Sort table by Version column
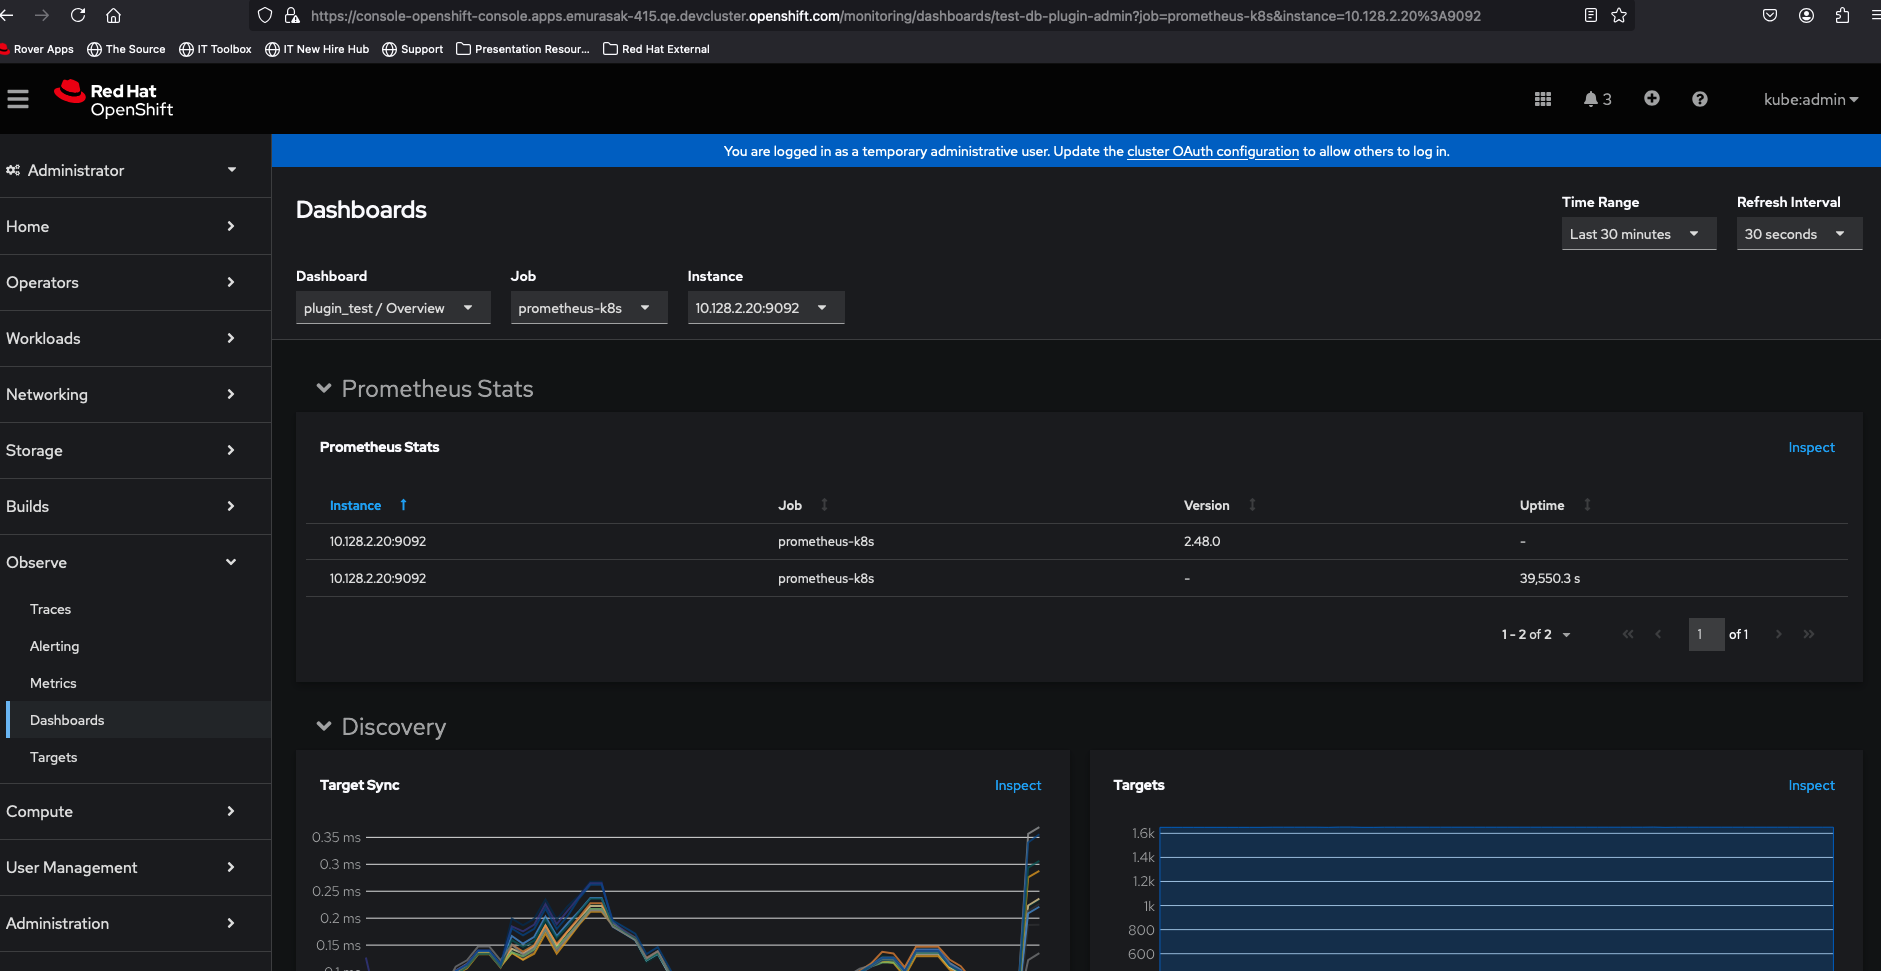Screen dimensions: 1881x971 [1207, 506]
